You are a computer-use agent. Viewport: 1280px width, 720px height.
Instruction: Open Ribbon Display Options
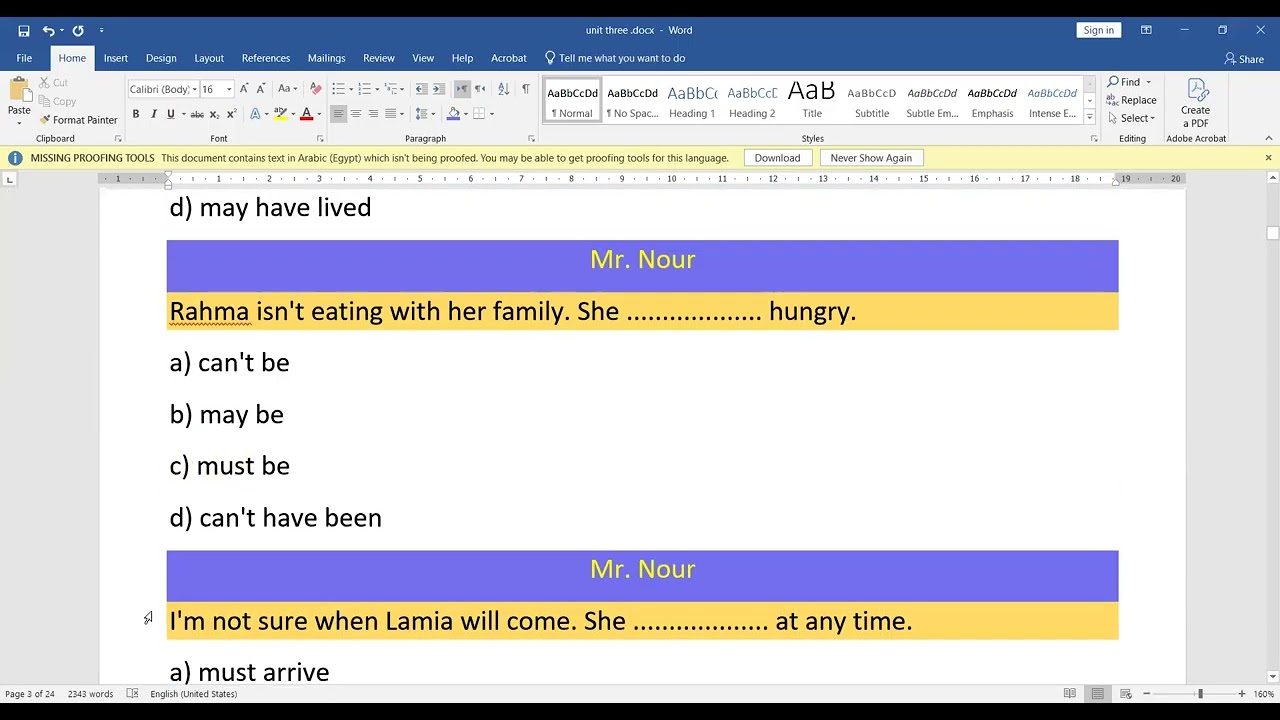click(1146, 31)
